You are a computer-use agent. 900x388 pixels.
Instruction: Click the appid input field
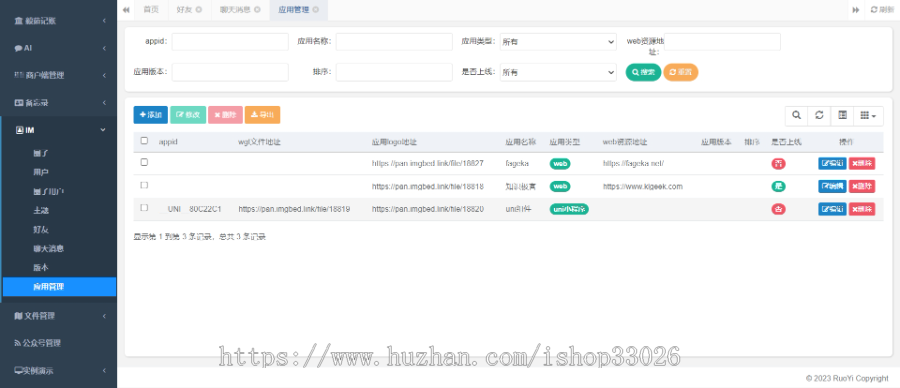[x=230, y=42]
